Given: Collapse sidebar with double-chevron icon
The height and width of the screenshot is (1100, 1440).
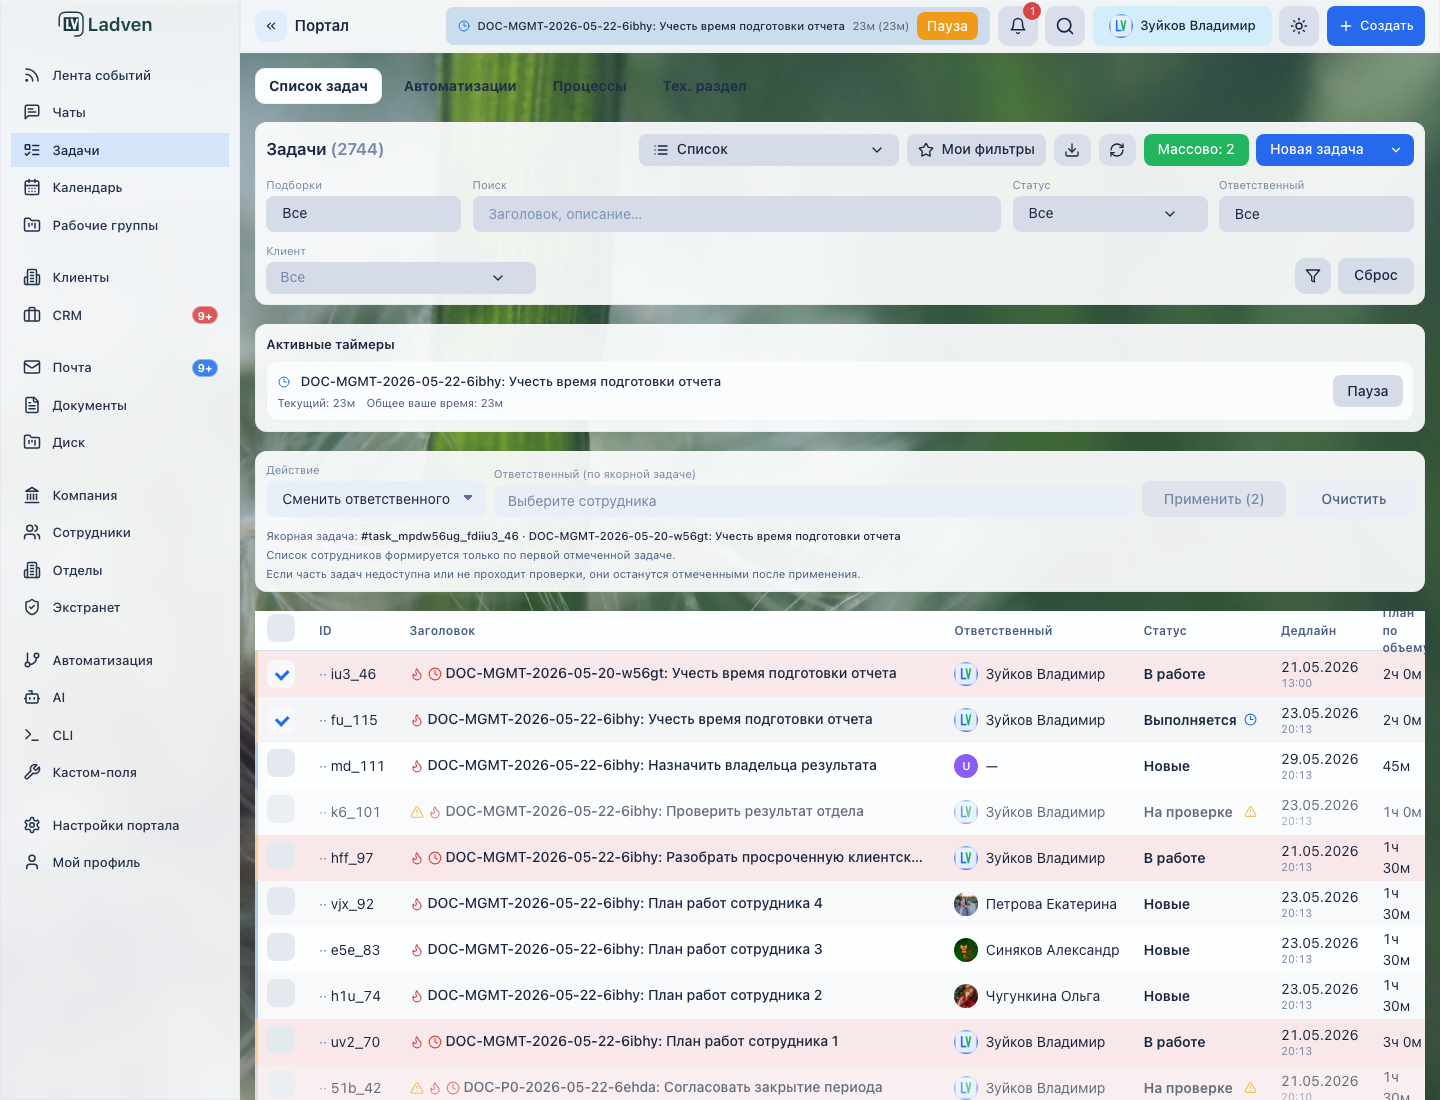Looking at the screenshot, I should tap(271, 26).
